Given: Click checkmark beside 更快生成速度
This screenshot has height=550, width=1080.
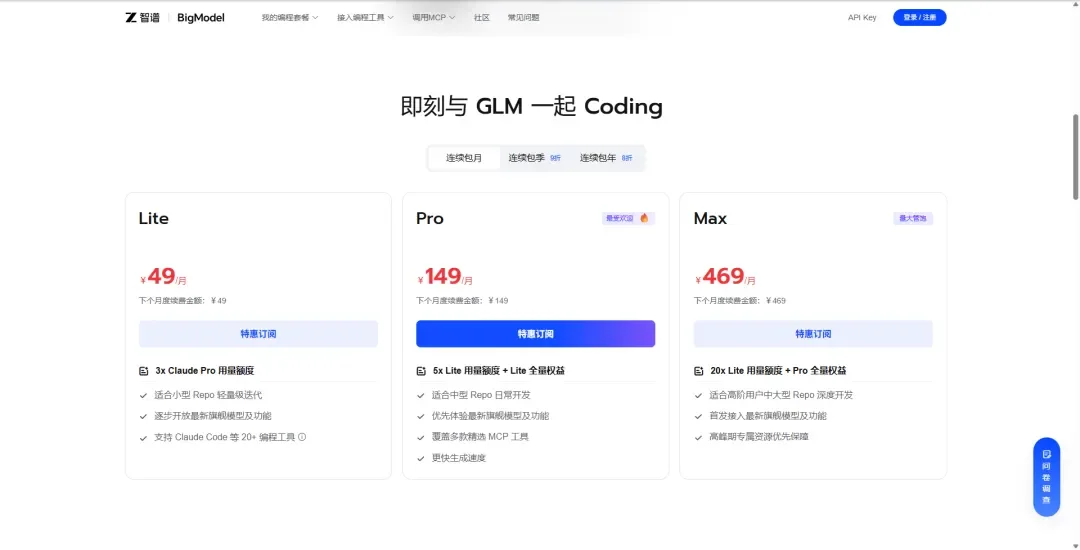Looking at the screenshot, I should pyautogui.click(x=421, y=458).
